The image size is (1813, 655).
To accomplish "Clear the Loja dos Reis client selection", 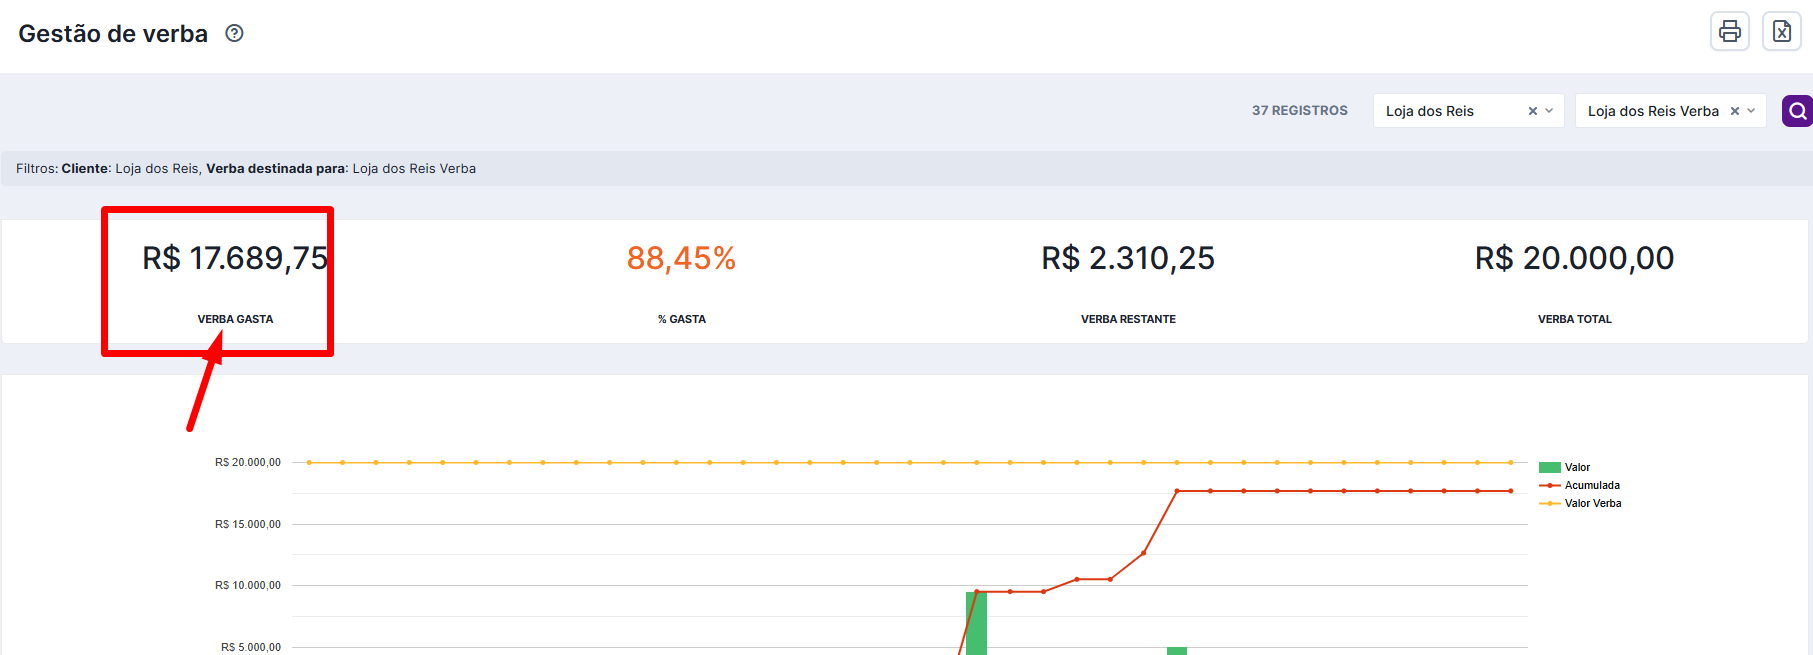I will click(x=1532, y=111).
